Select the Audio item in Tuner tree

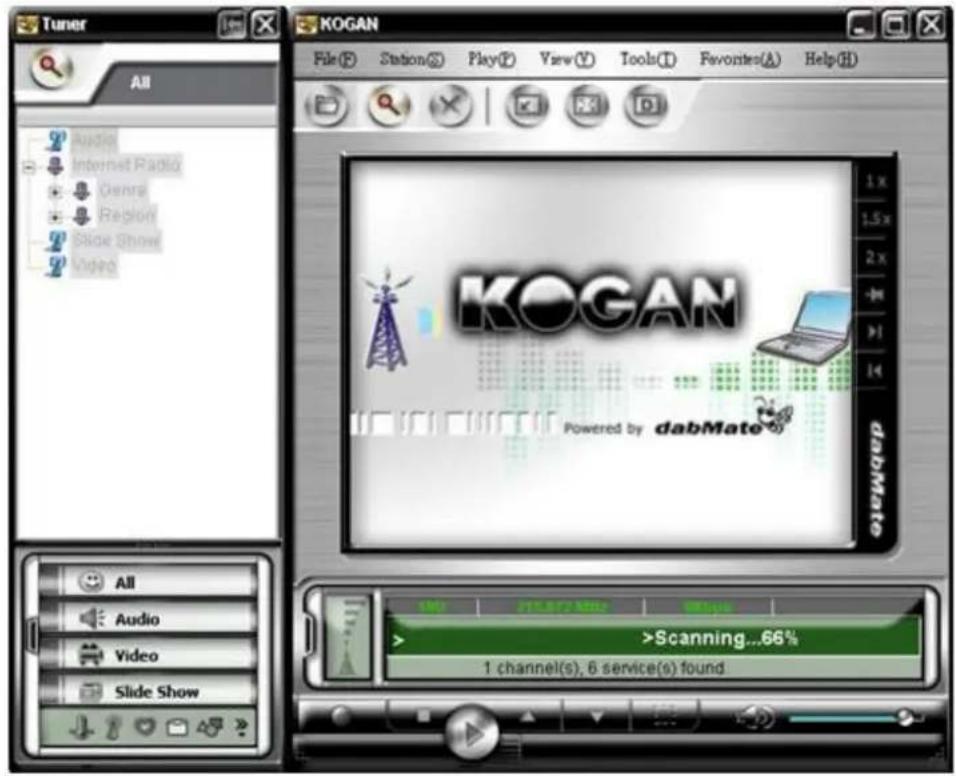(x=94, y=140)
